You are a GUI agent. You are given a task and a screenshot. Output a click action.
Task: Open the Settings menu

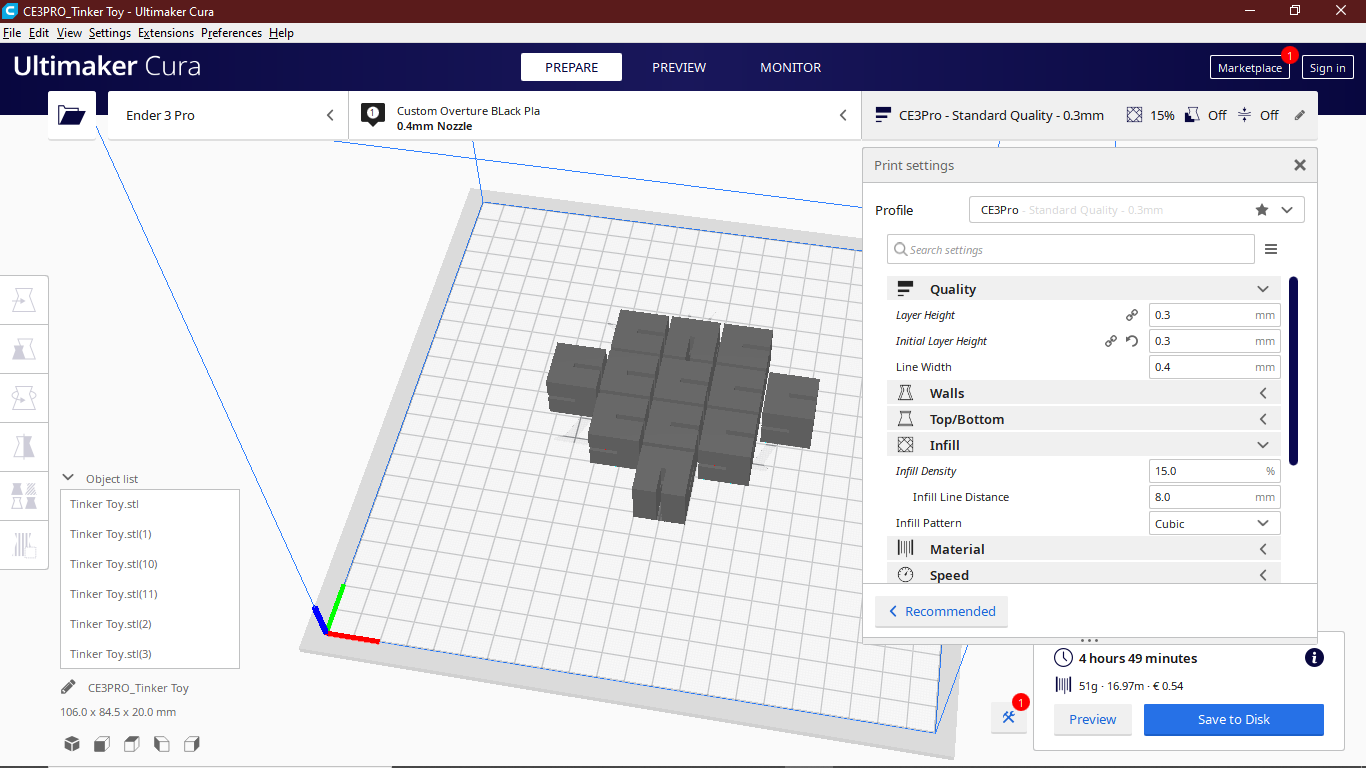tap(110, 33)
